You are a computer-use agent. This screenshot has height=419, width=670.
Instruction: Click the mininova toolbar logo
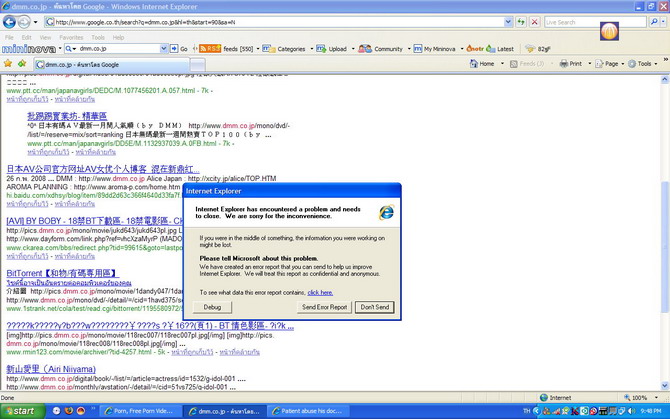(x=29, y=49)
